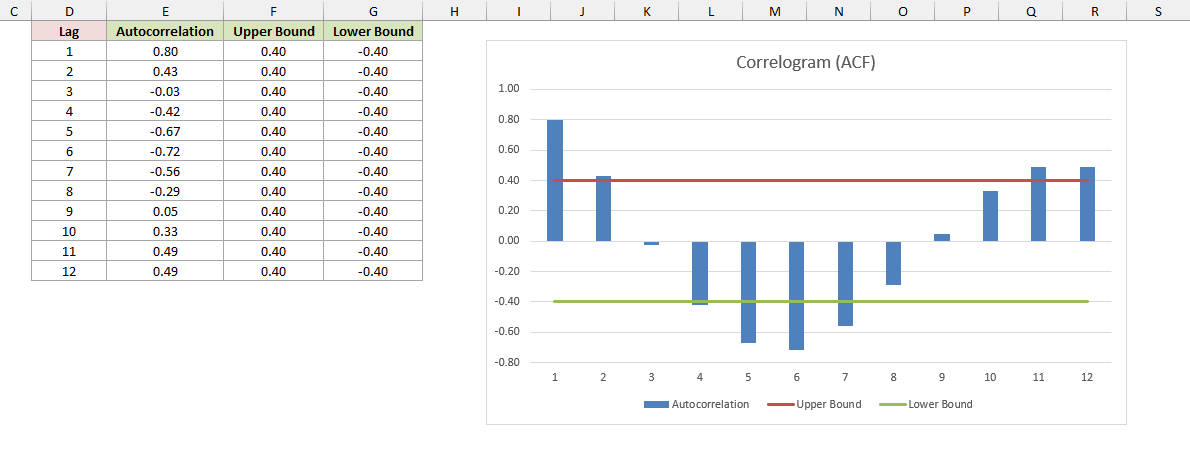
Task: Select the autocorrelation cell showing -0.42
Action: pyautogui.click(x=165, y=112)
